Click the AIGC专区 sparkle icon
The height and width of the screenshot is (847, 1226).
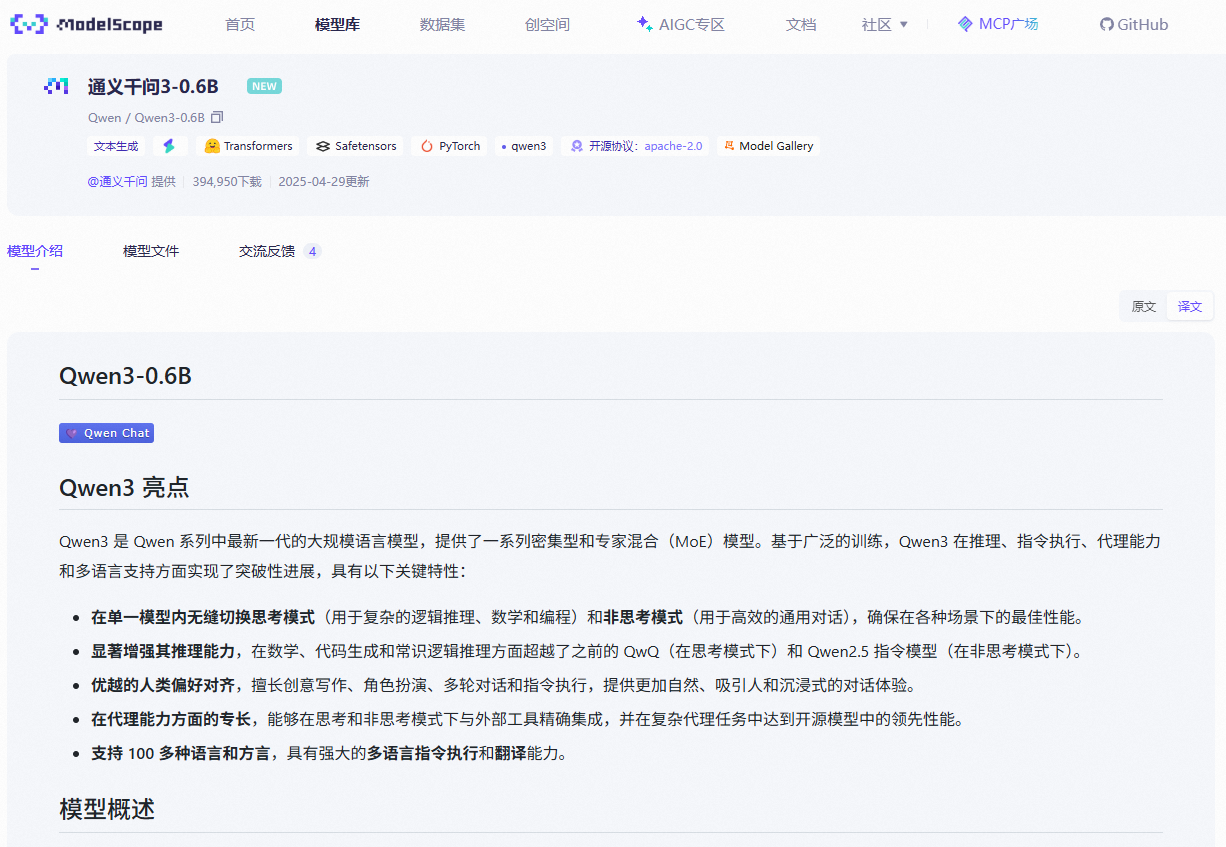coord(645,22)
